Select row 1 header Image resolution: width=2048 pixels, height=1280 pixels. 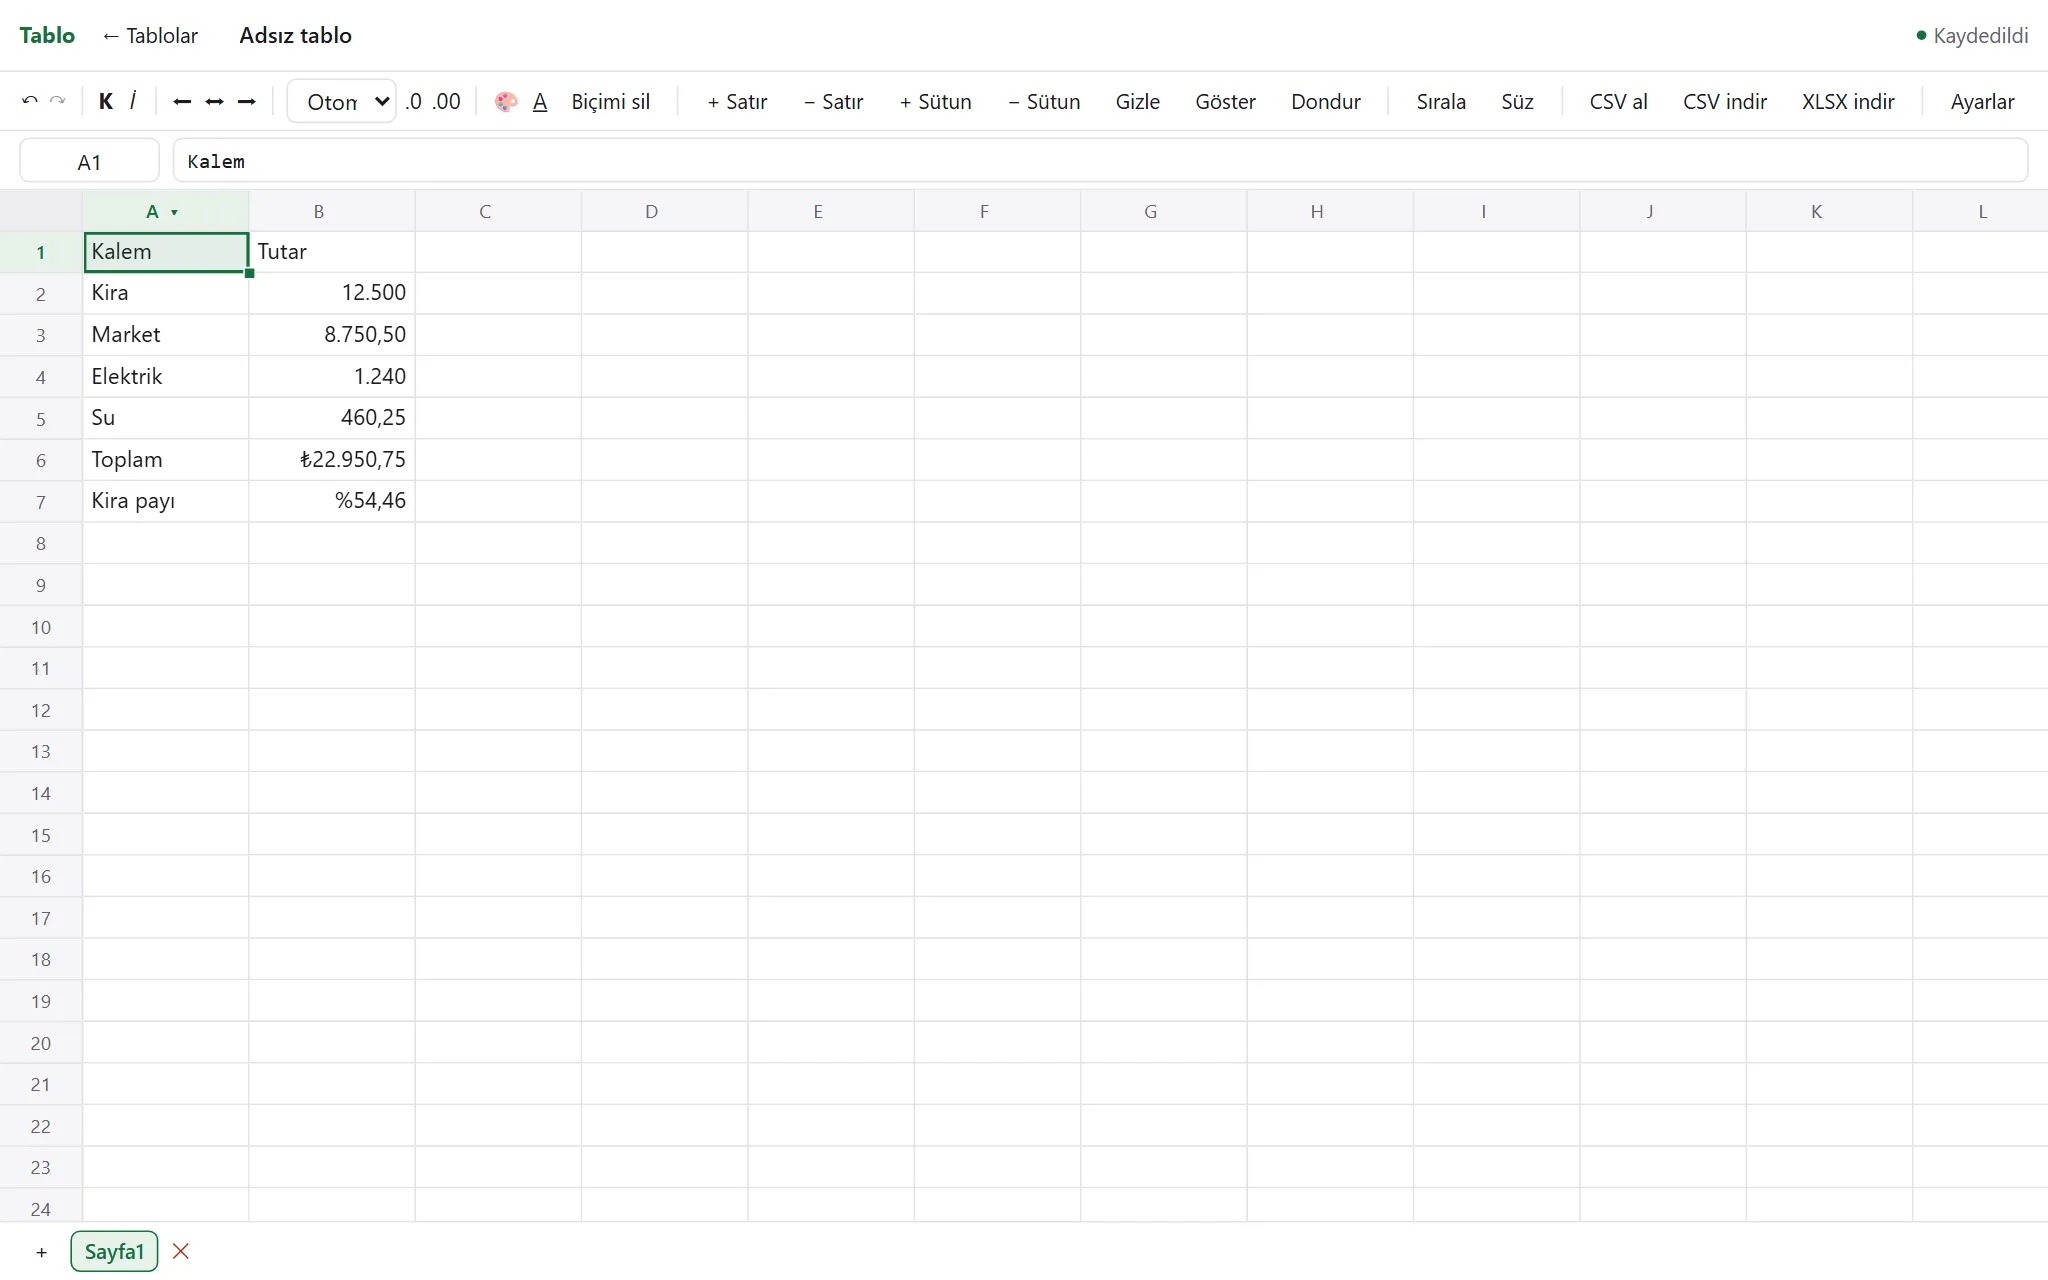pos(41,252)
